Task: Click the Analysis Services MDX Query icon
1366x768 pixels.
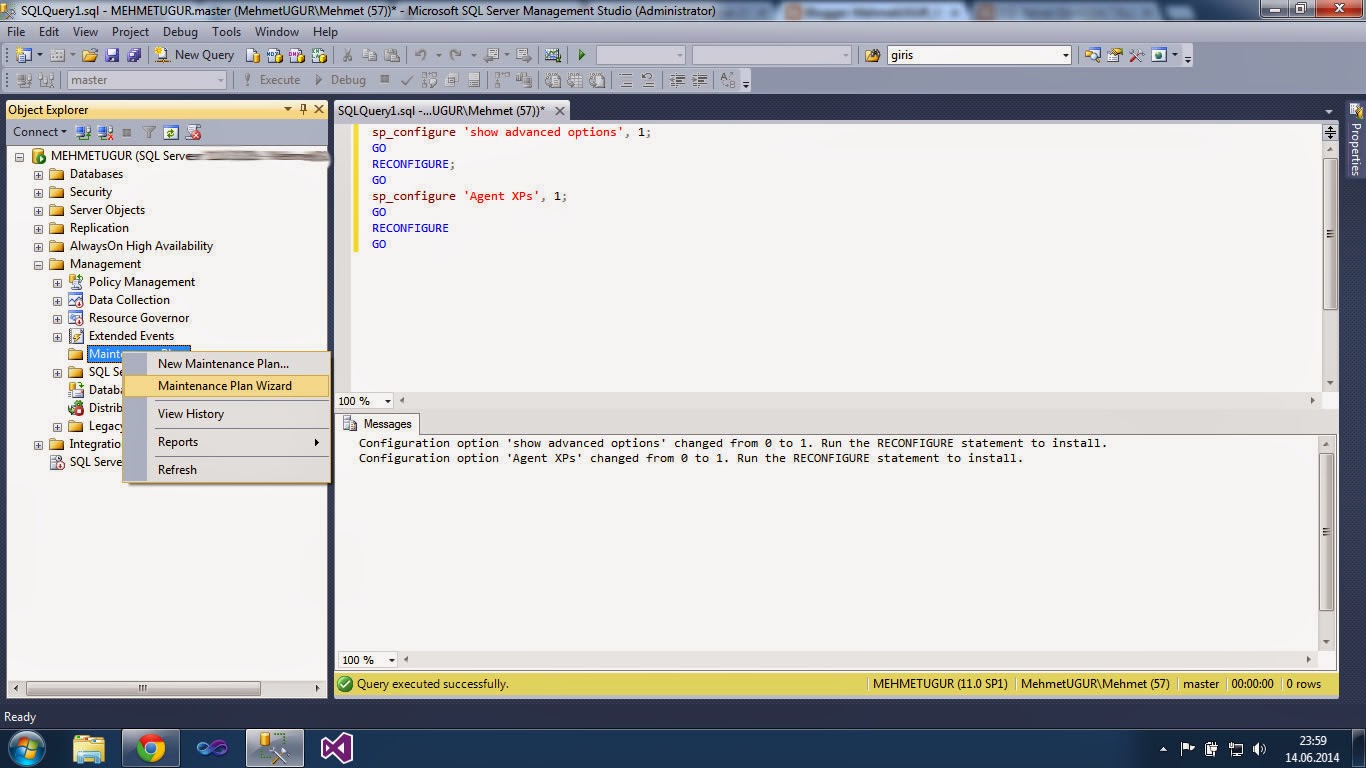Action: [x=274, y=55]
